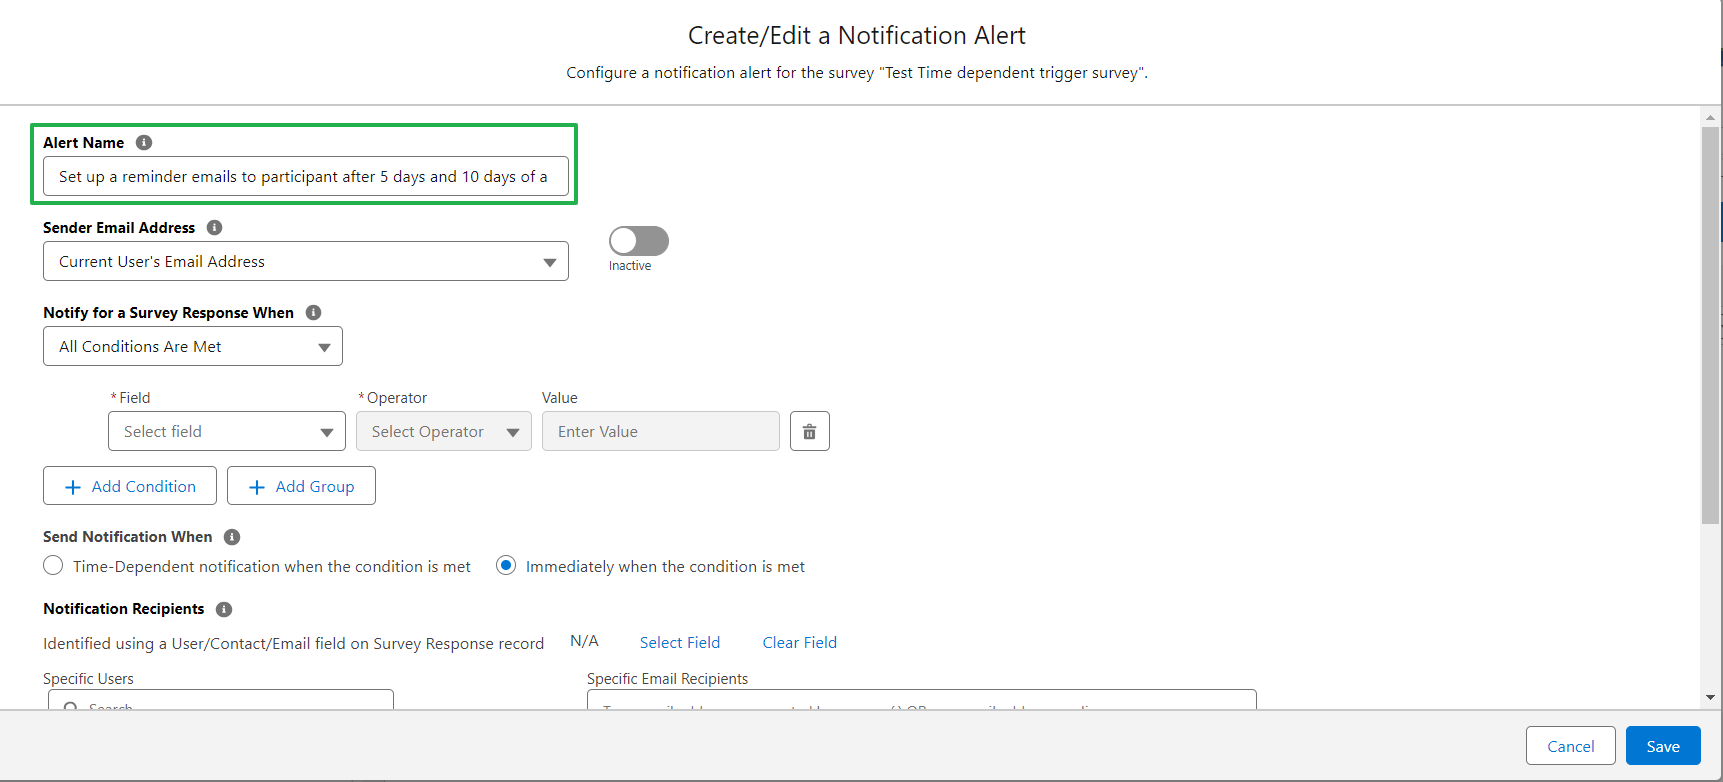Screen dimensions: 1723x782
Task: Delete the condition row using the trash icon
Action: coord(809,431)
